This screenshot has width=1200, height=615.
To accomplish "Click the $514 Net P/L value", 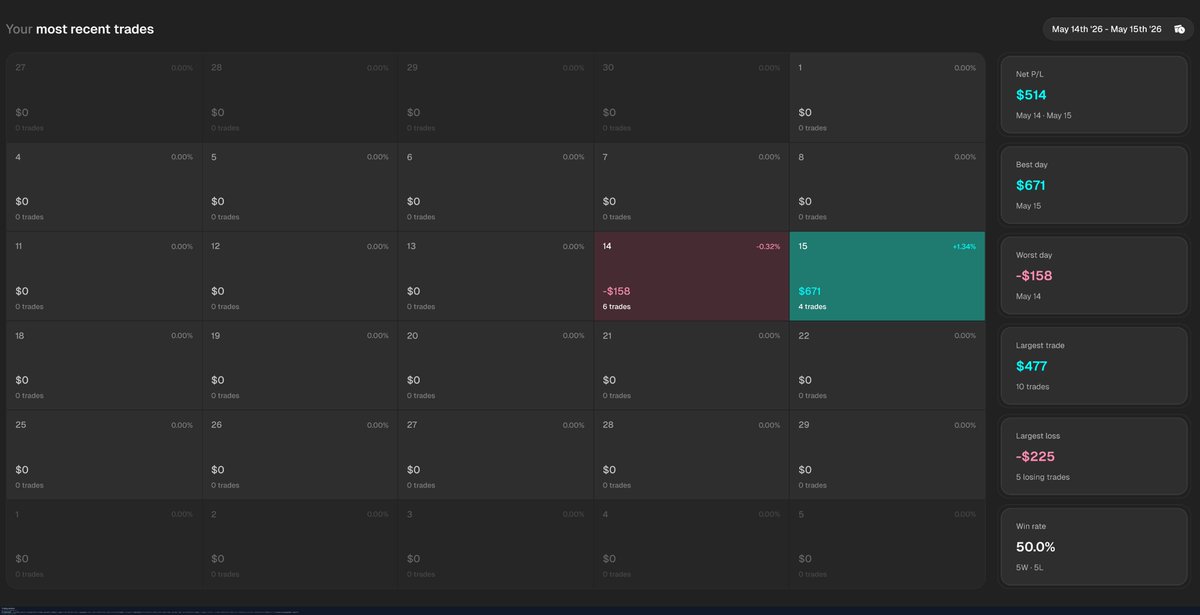I will click(x=1031, y=95).
